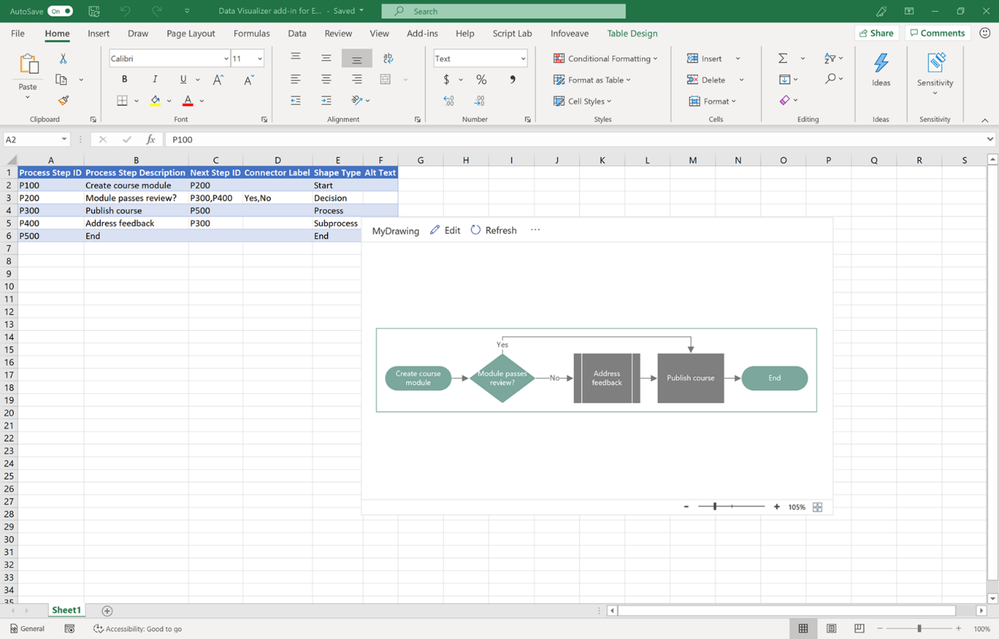Image resolution: width=999 pixels, height=639 pixels.
Task: Center text horizontally
Action: coord(326,79)
